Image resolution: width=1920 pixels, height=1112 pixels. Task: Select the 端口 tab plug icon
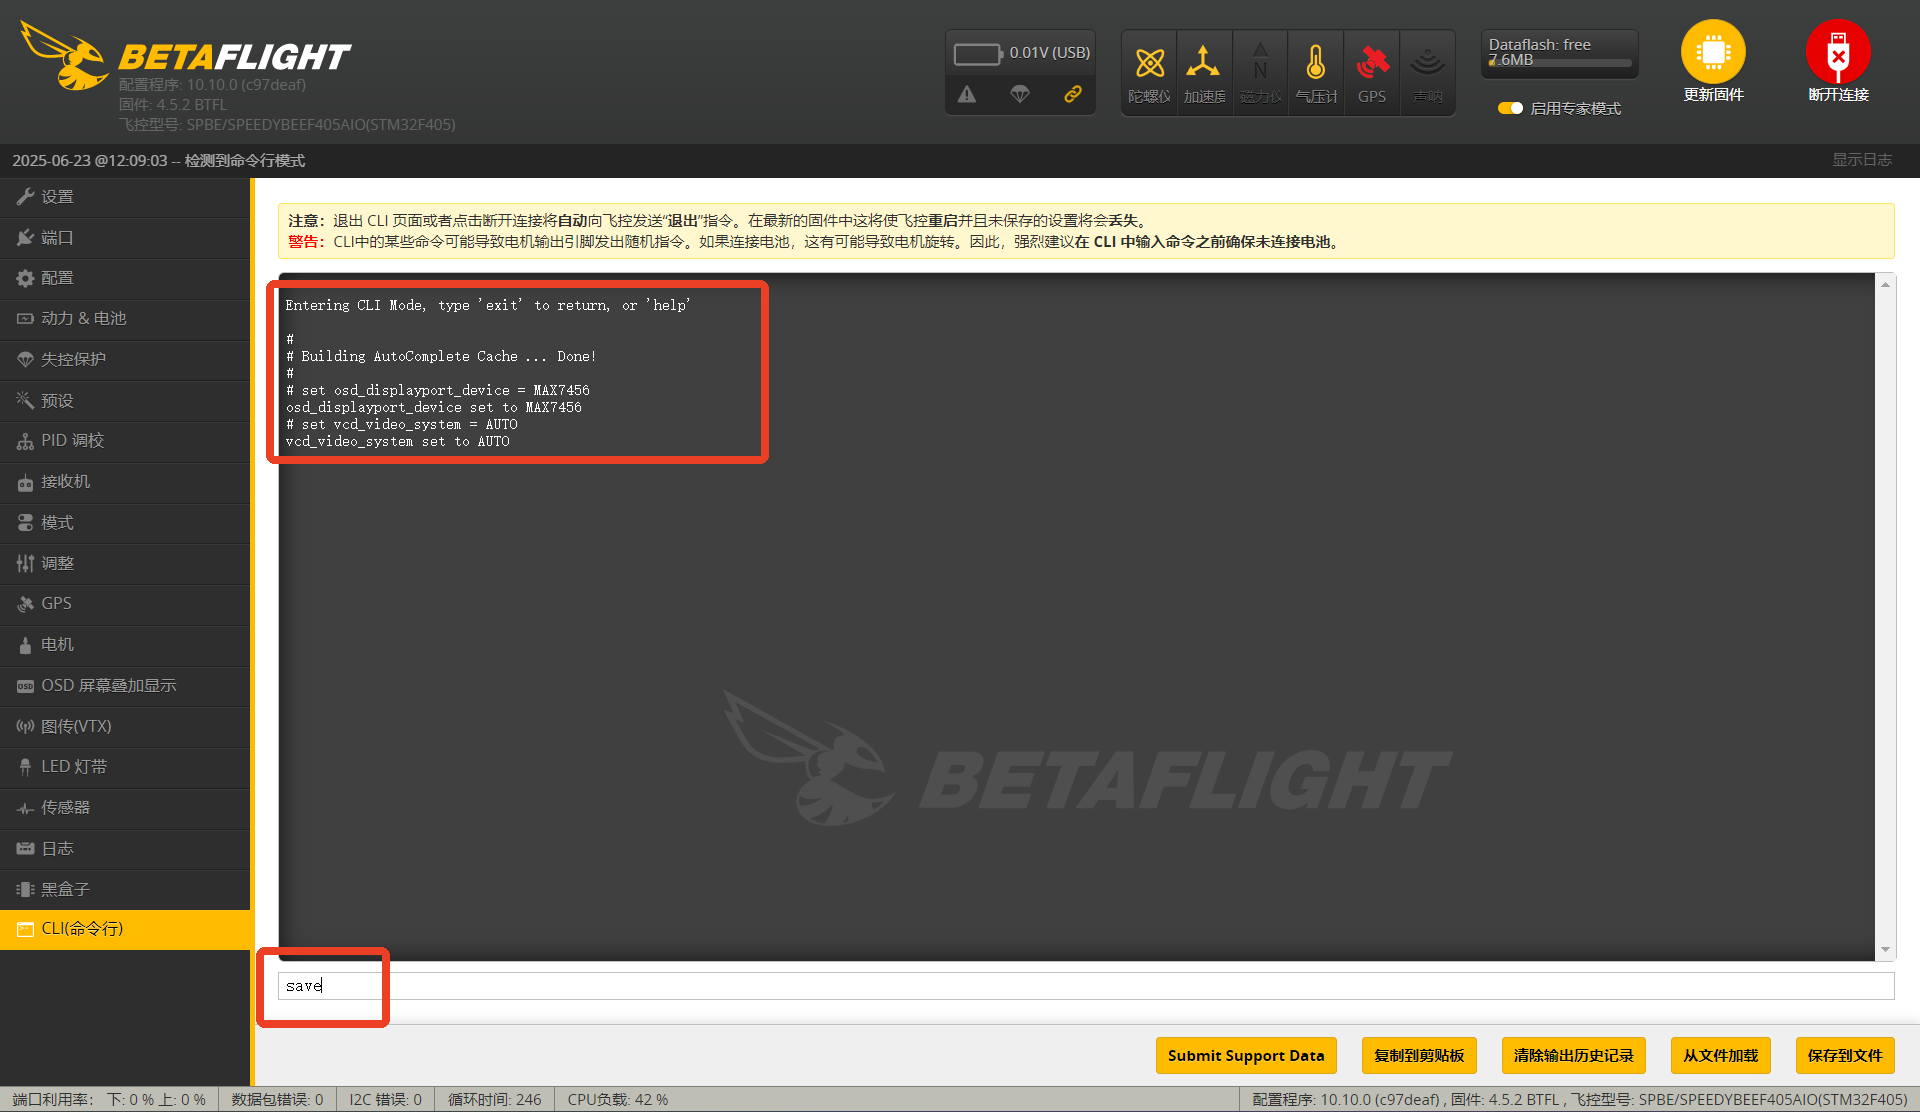[x=25, y=238]
